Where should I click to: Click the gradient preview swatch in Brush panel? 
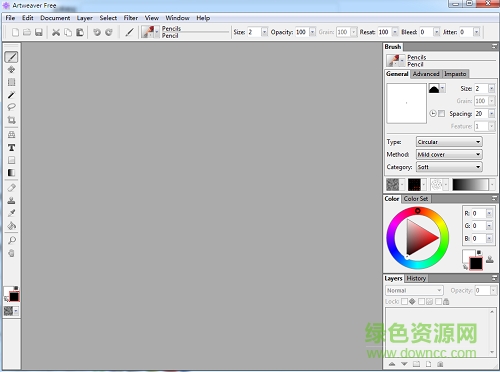(x=470, y=184)
